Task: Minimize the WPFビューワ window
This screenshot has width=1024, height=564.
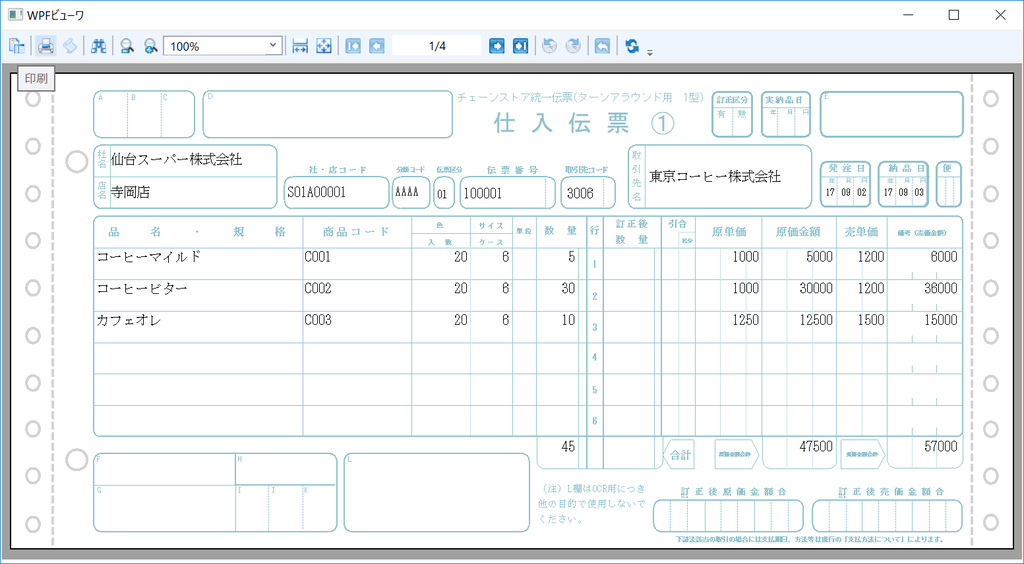Action: tap(908, 14)
